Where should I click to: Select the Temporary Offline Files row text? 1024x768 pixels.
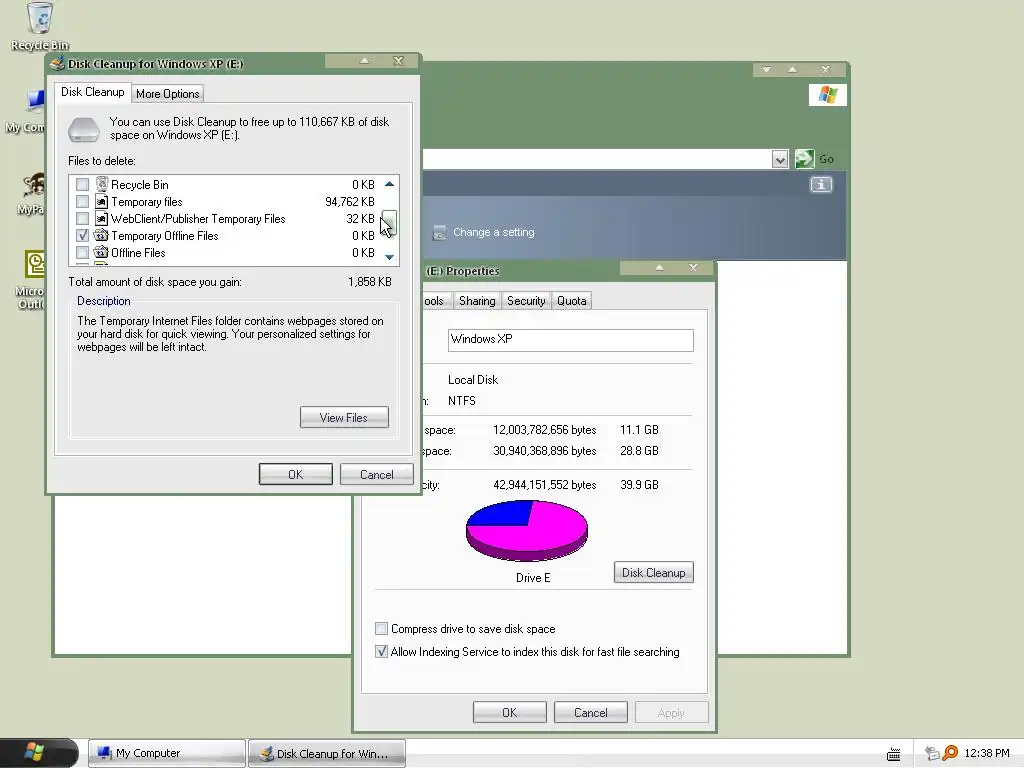click(165, 236)
